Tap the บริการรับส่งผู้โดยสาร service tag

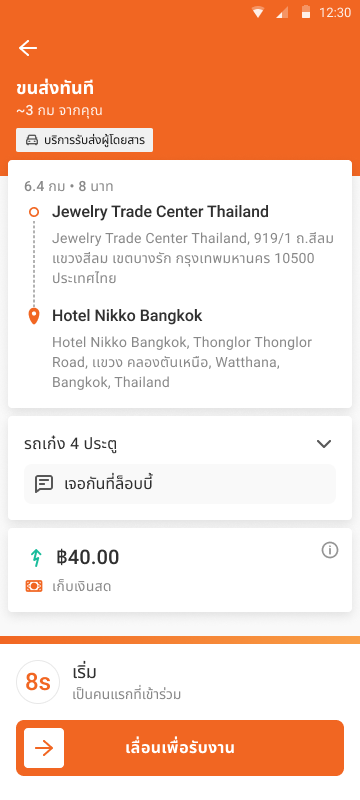click(x=85, y=140)
